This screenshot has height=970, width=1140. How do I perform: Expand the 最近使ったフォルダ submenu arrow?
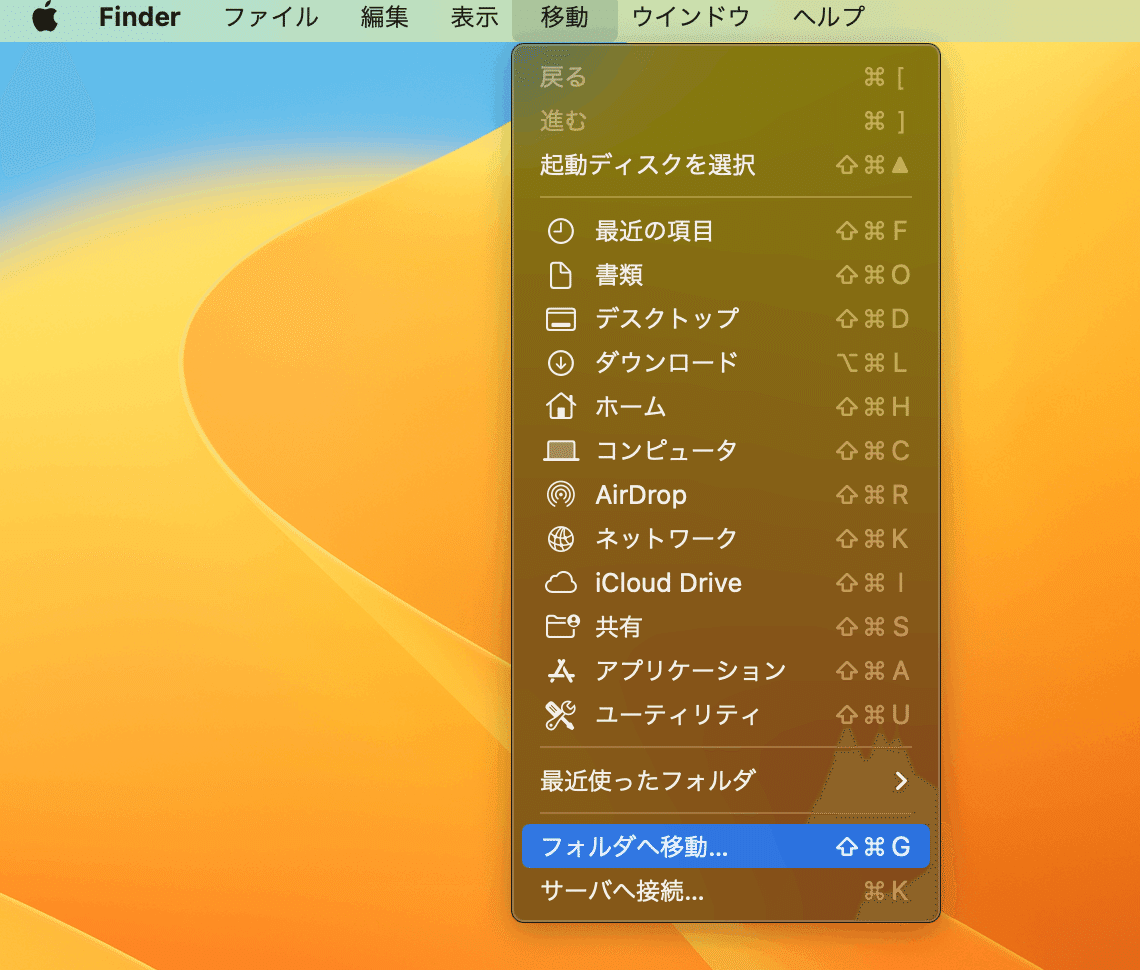tap(901, 781)
